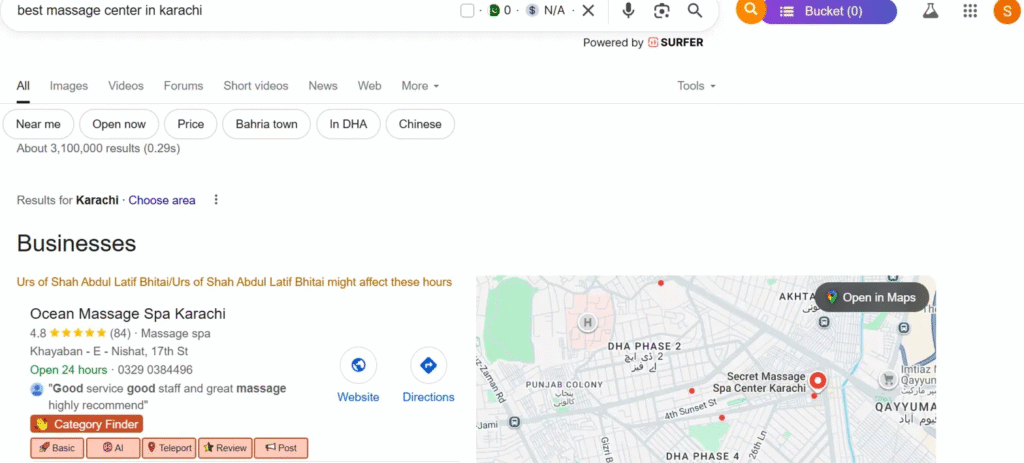The image size is (1024, 463).
Task: Click the AI button
Action: point(113,448)
